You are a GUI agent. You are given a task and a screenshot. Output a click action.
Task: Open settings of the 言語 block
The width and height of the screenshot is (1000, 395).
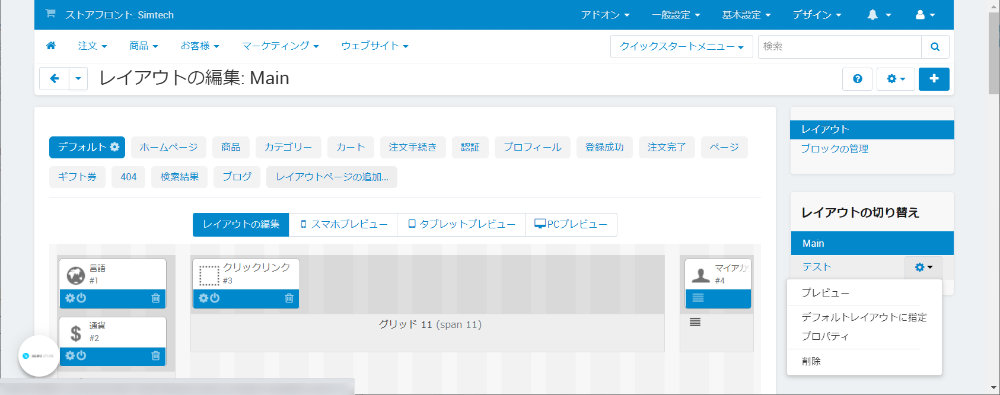click(x=70, y=298)
